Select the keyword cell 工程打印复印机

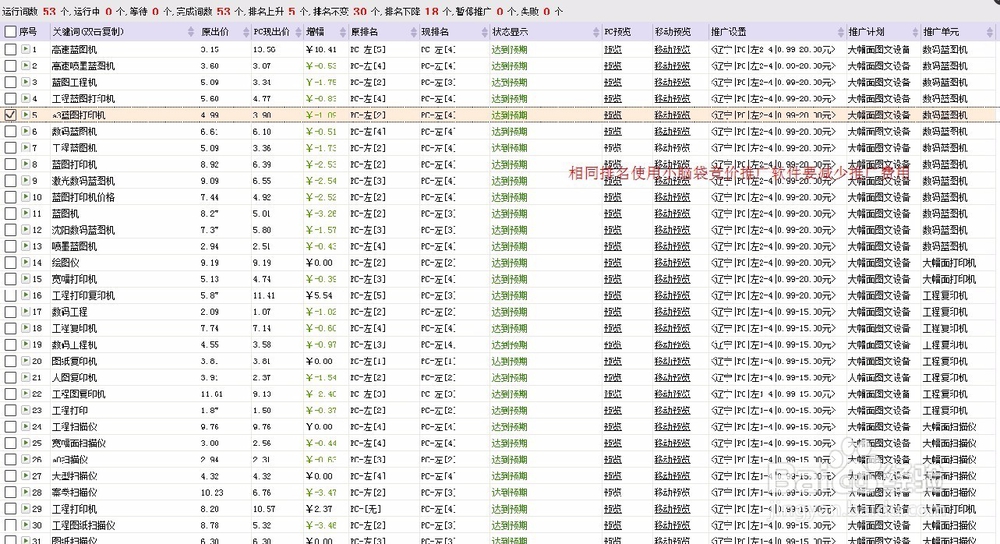point(83,296)
